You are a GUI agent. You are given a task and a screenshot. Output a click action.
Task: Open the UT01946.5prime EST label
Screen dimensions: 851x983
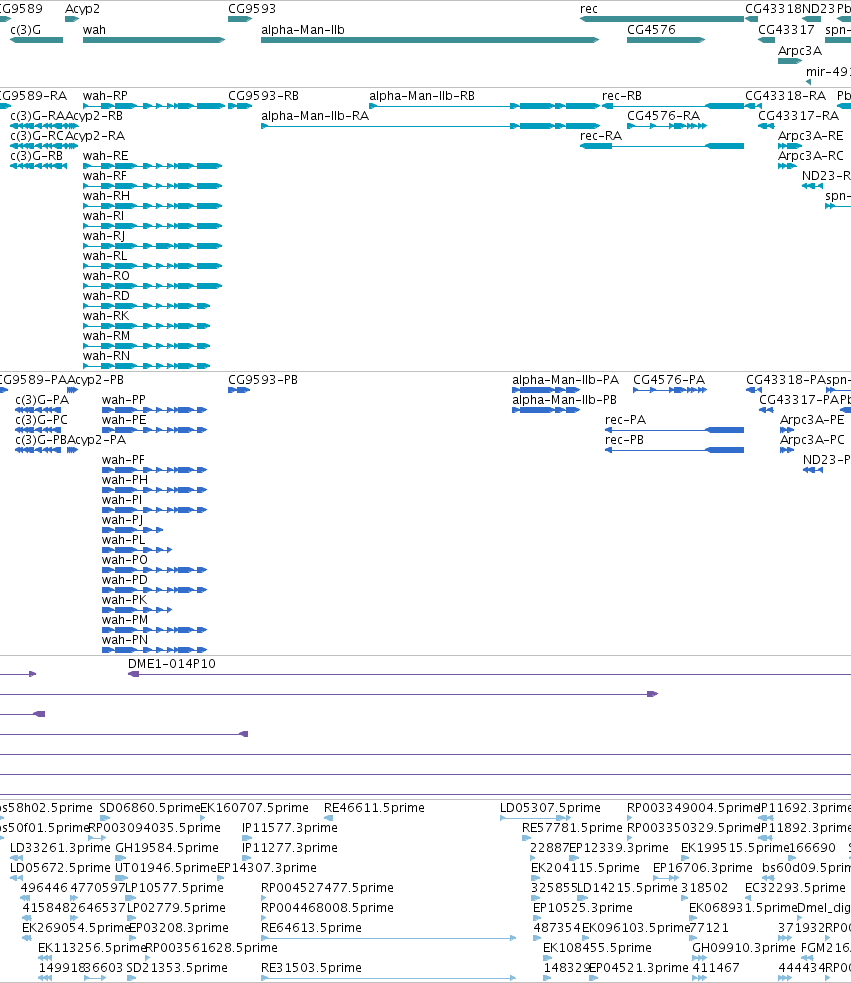coord(166,868)
